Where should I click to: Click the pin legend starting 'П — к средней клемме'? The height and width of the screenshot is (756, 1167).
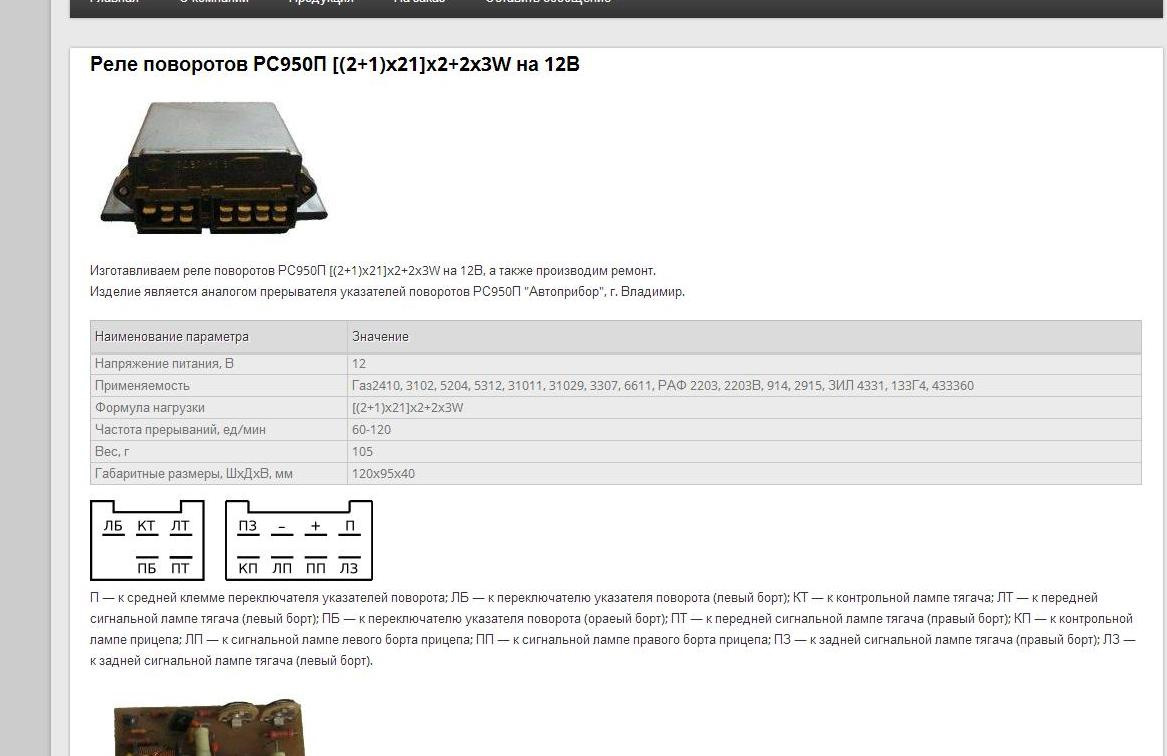(x=613, y=629)
